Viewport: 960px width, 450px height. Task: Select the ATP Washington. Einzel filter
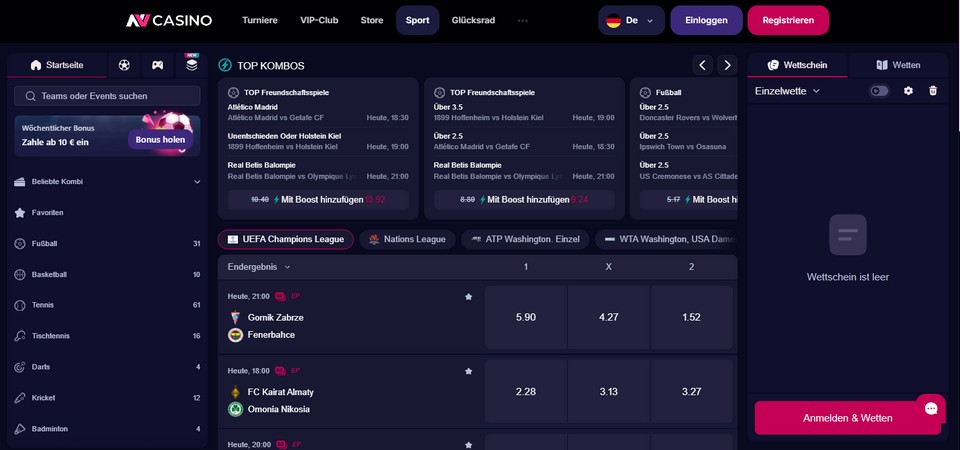(x=525, y=239)
